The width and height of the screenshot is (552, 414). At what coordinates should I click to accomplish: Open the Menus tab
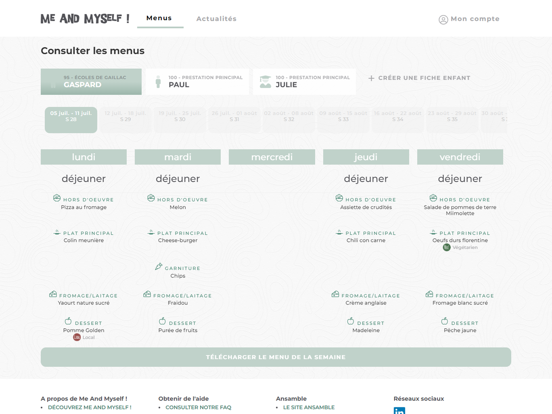pos(159,18)
